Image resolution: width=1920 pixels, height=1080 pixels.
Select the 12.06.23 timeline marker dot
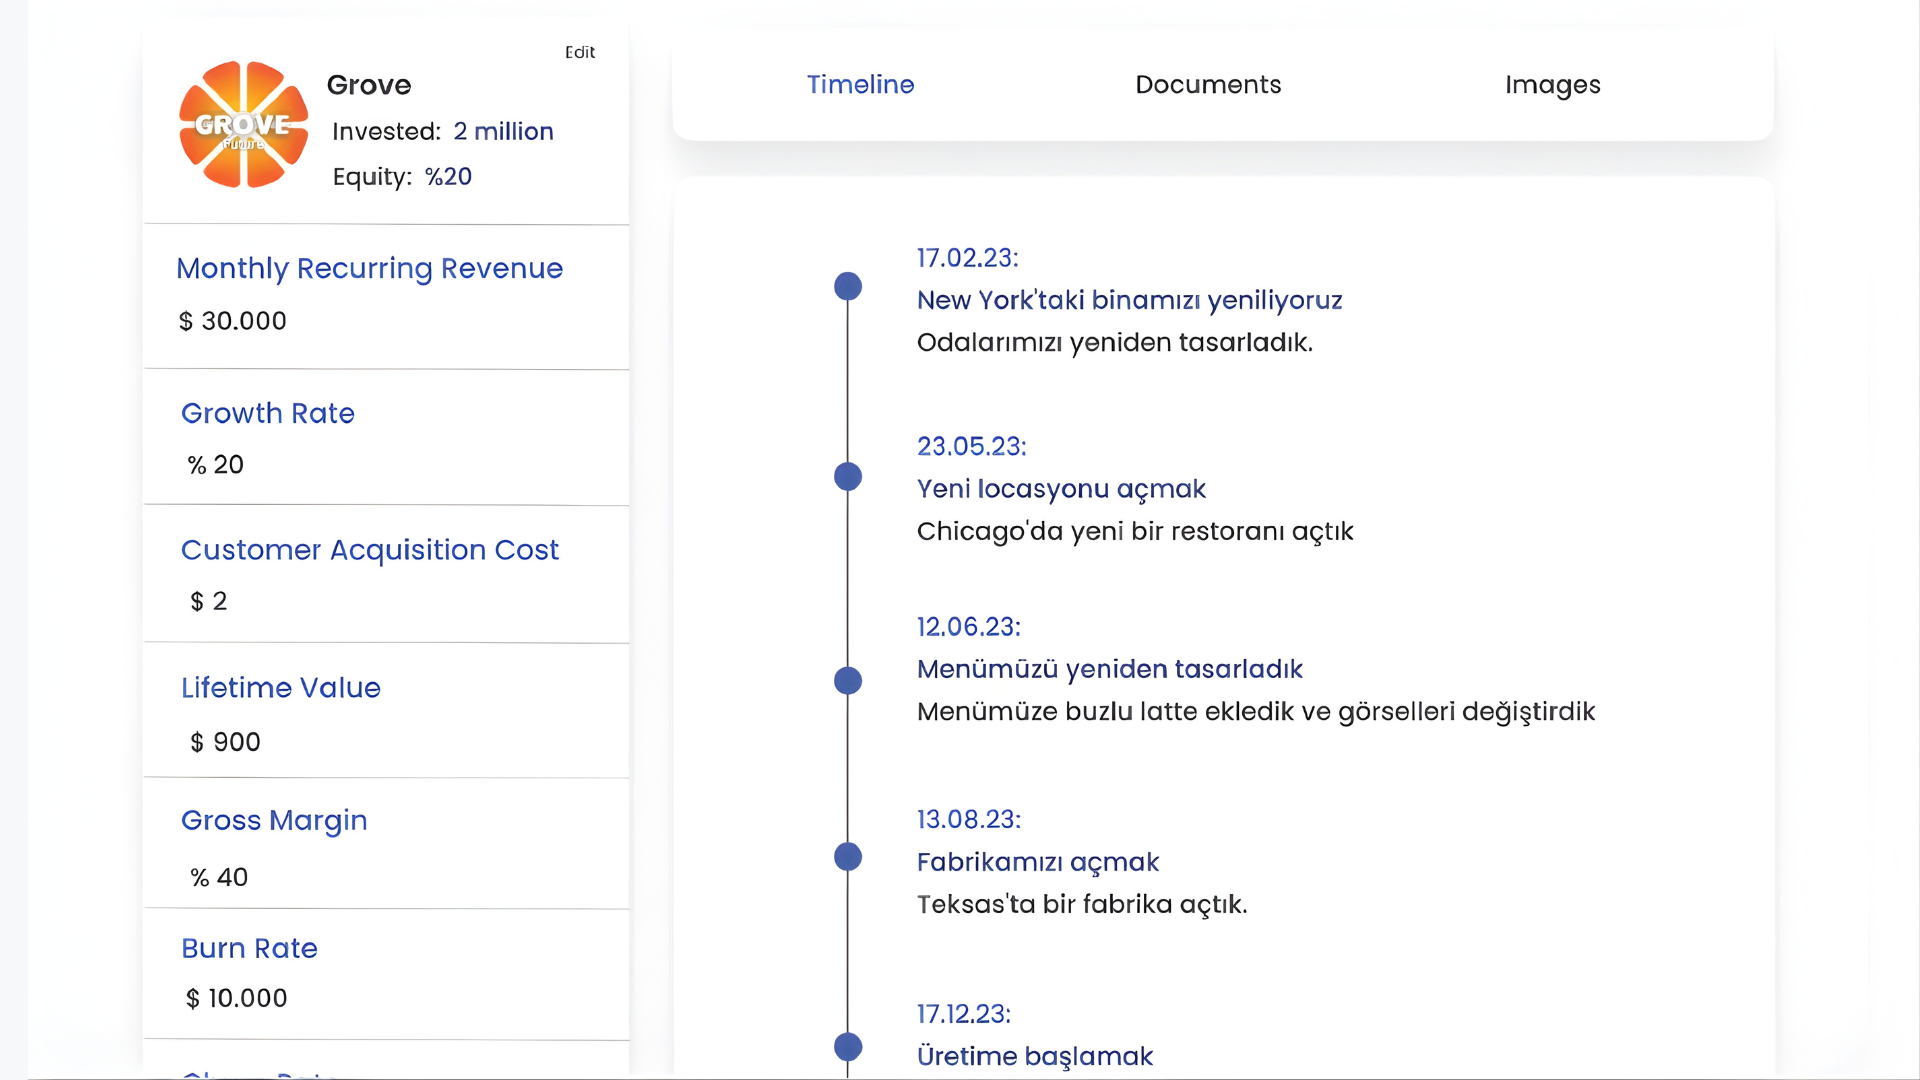[848, 680]
